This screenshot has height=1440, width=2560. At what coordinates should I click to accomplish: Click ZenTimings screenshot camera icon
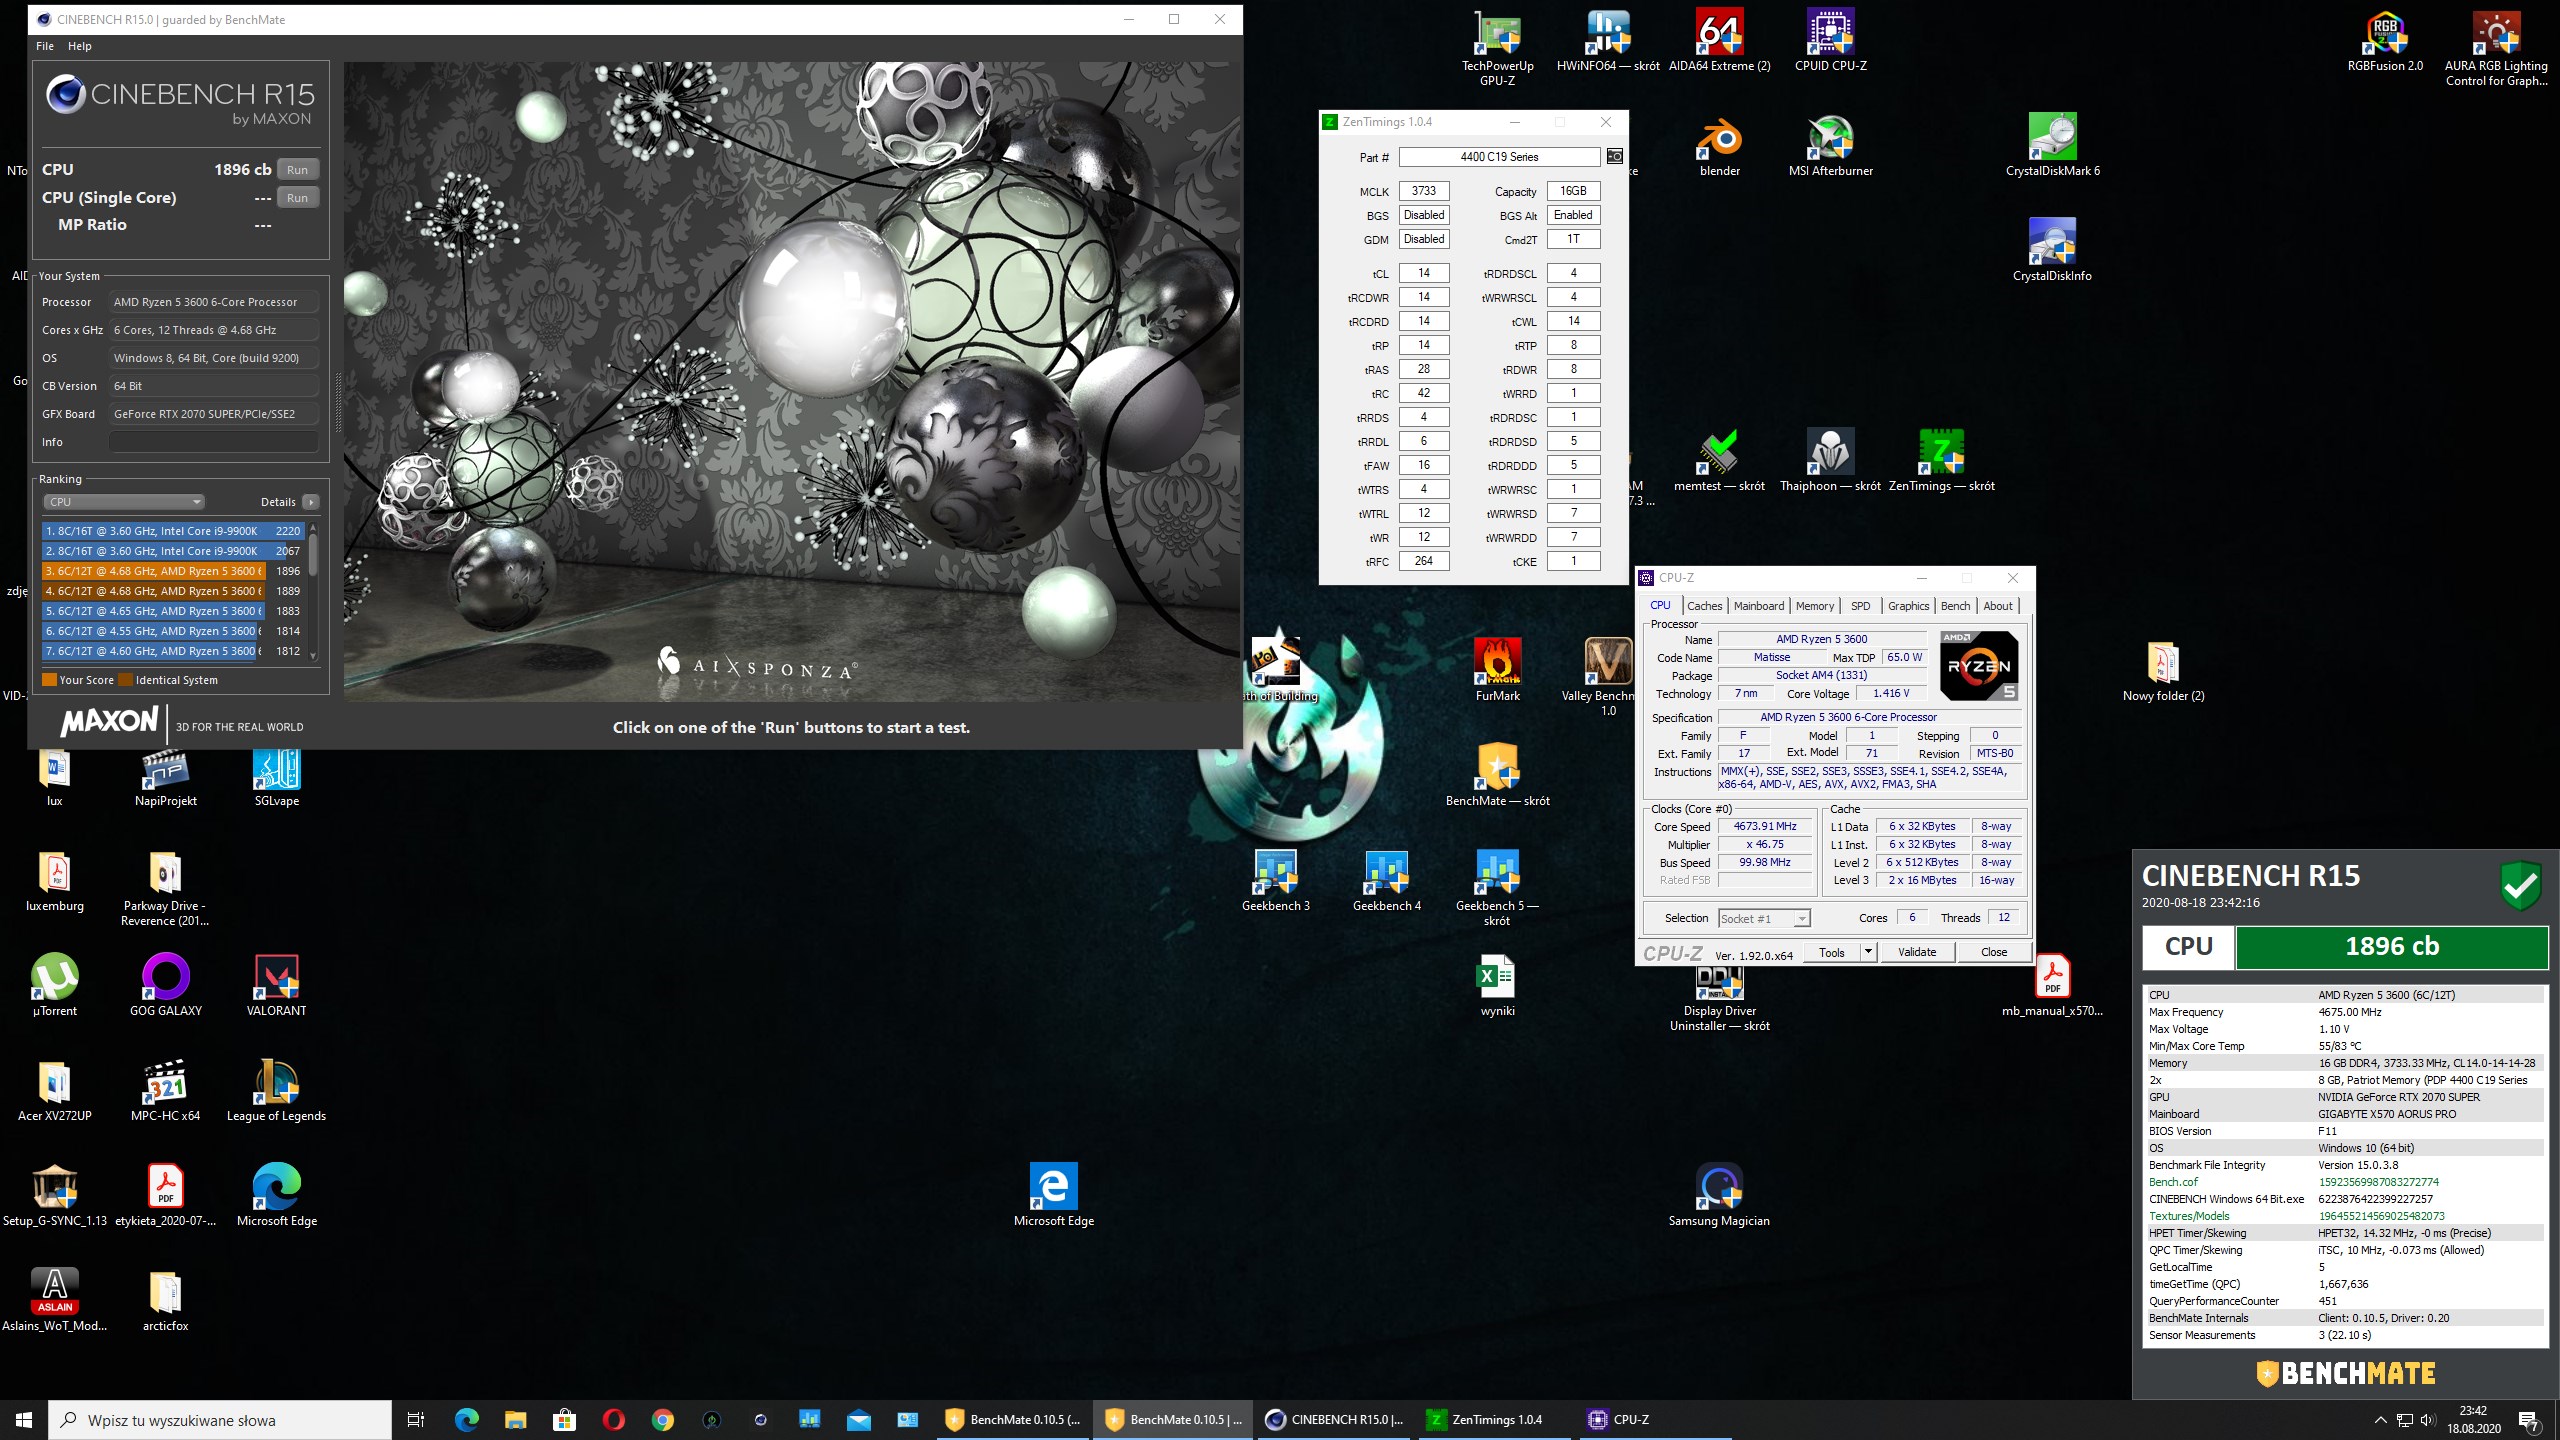[x=1614, y=156]
